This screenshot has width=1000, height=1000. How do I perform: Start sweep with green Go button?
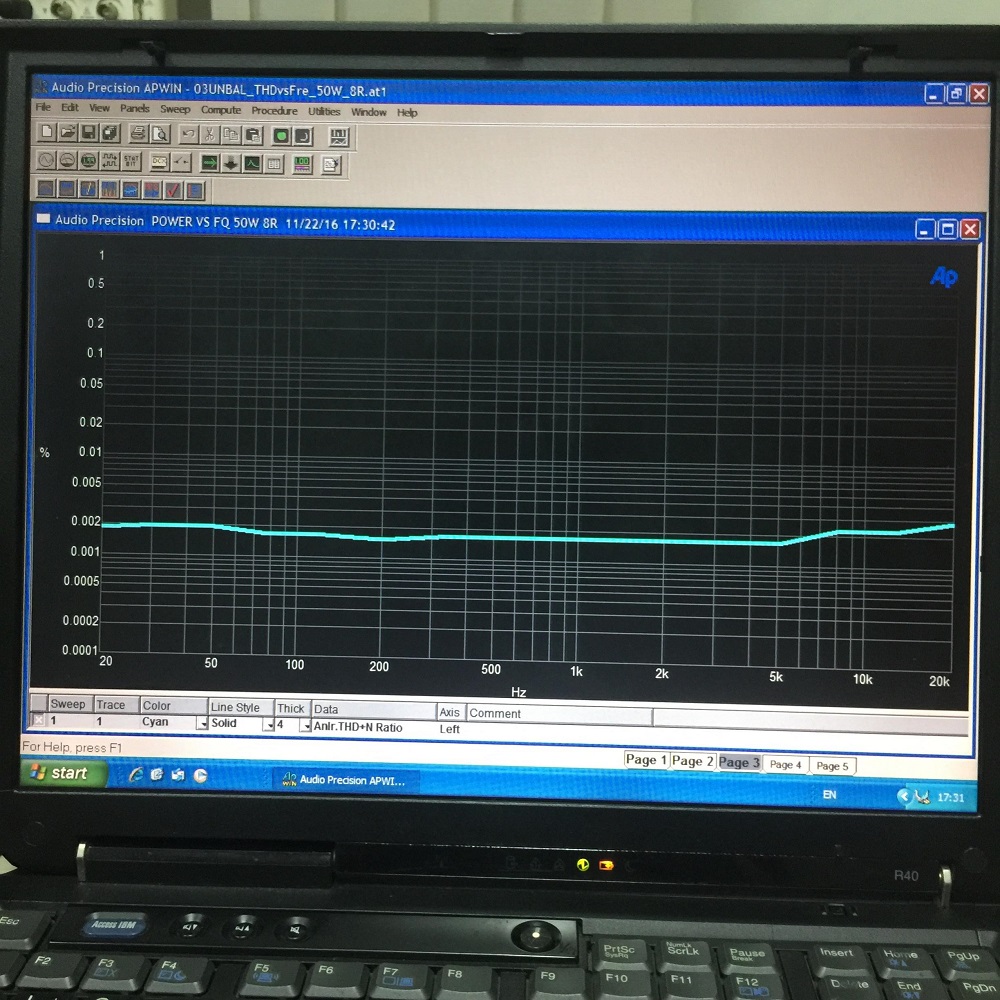tap(281, 136)
